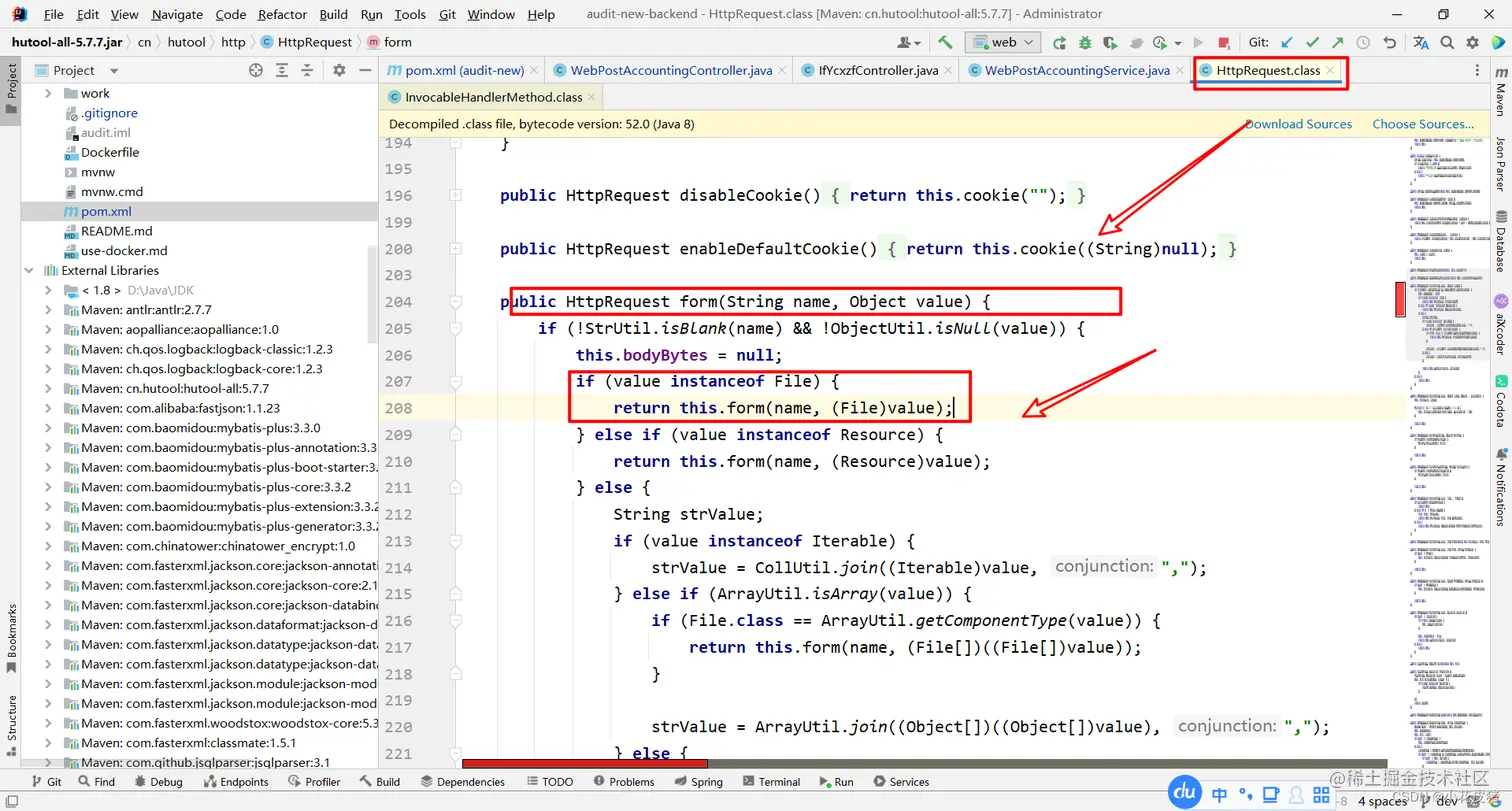Click the '4 spaces' indent status widget
The height and width of the screenshot is (811, 1512).
point(1382,801)
